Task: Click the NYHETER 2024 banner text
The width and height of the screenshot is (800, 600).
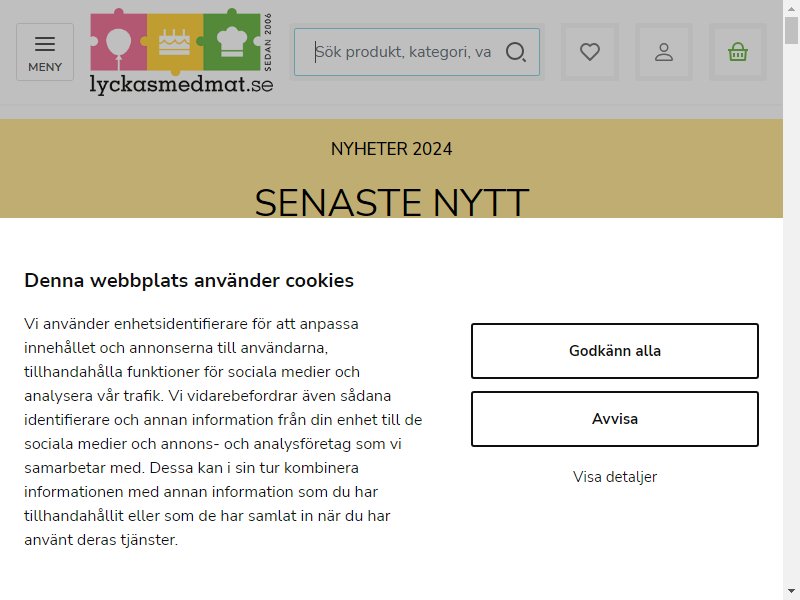Action: [x=391, y=149]
